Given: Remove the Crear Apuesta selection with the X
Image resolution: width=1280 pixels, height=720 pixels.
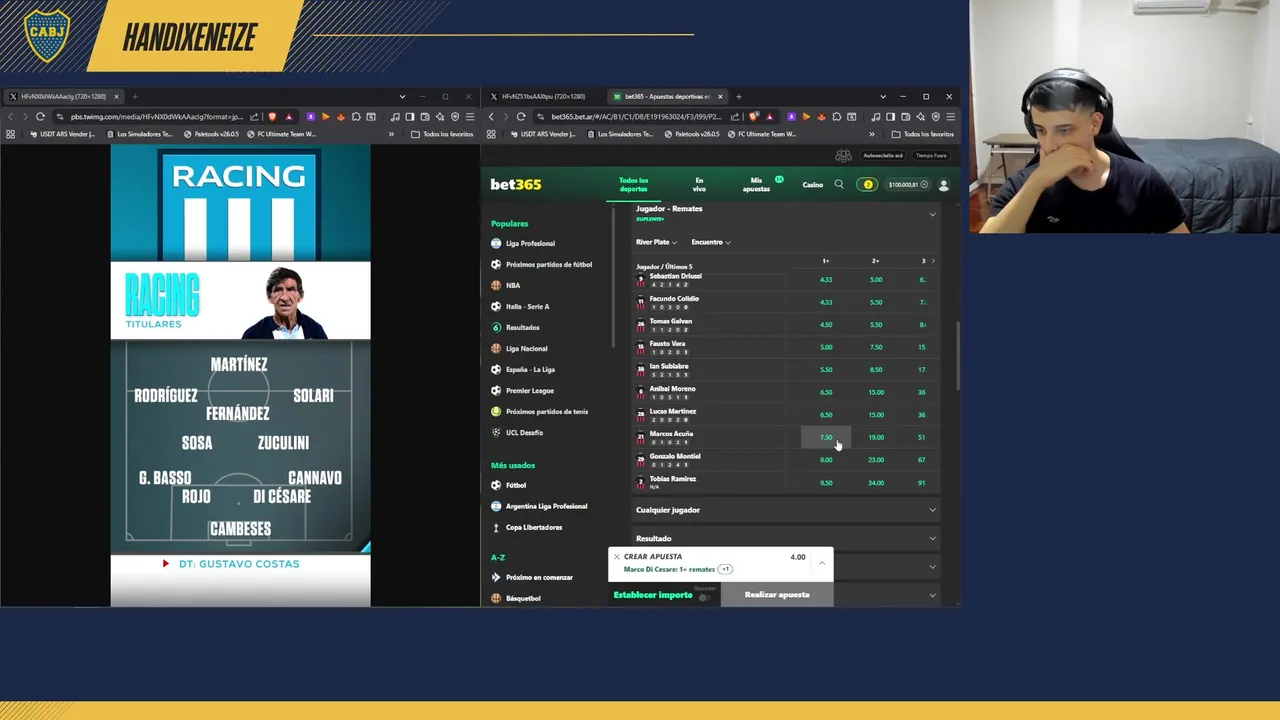Looking at the screenshot, I should [617, 556].
